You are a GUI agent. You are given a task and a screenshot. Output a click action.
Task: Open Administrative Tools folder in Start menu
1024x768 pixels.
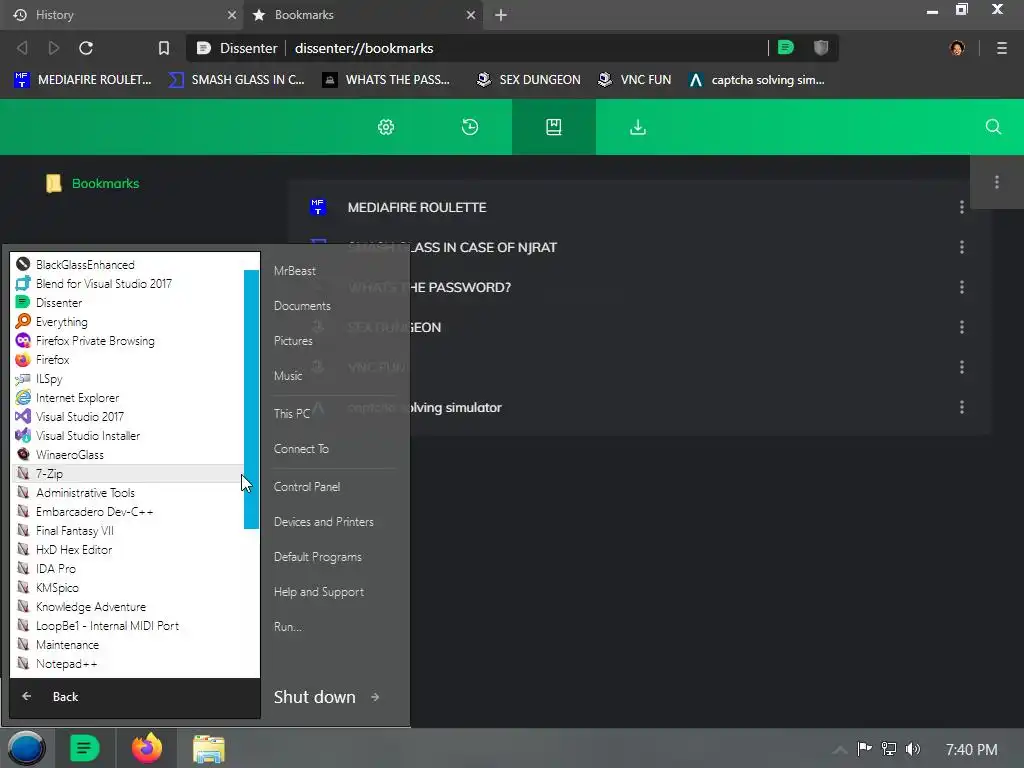click(x=127, y=492)
